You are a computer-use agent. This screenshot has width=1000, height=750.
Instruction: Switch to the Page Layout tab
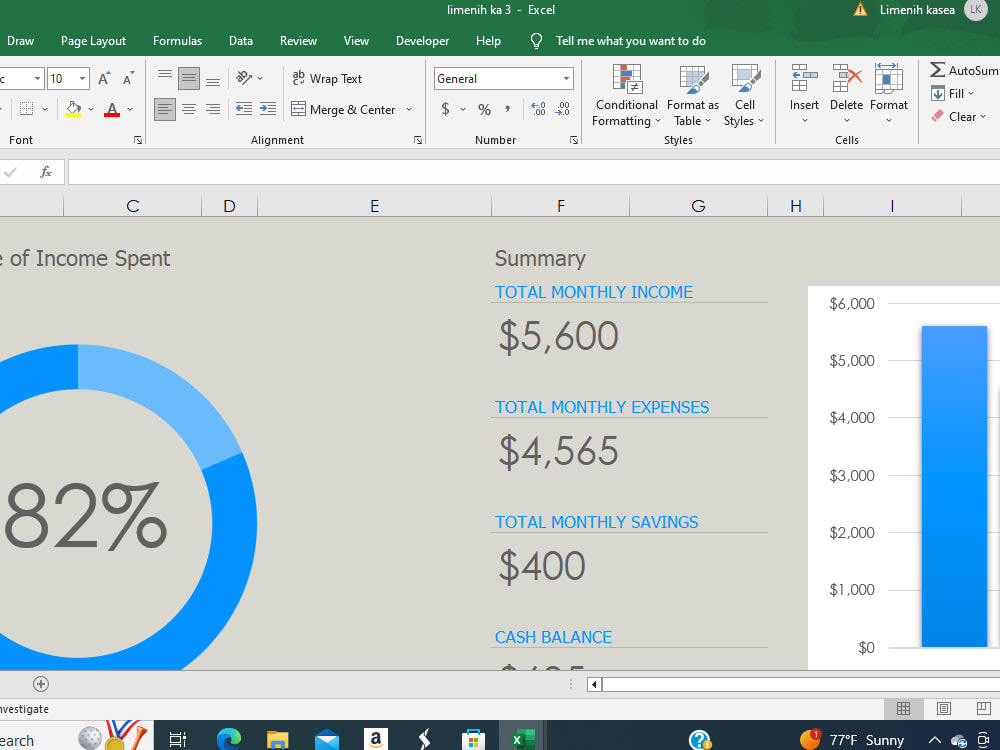[x=93, y=41]
